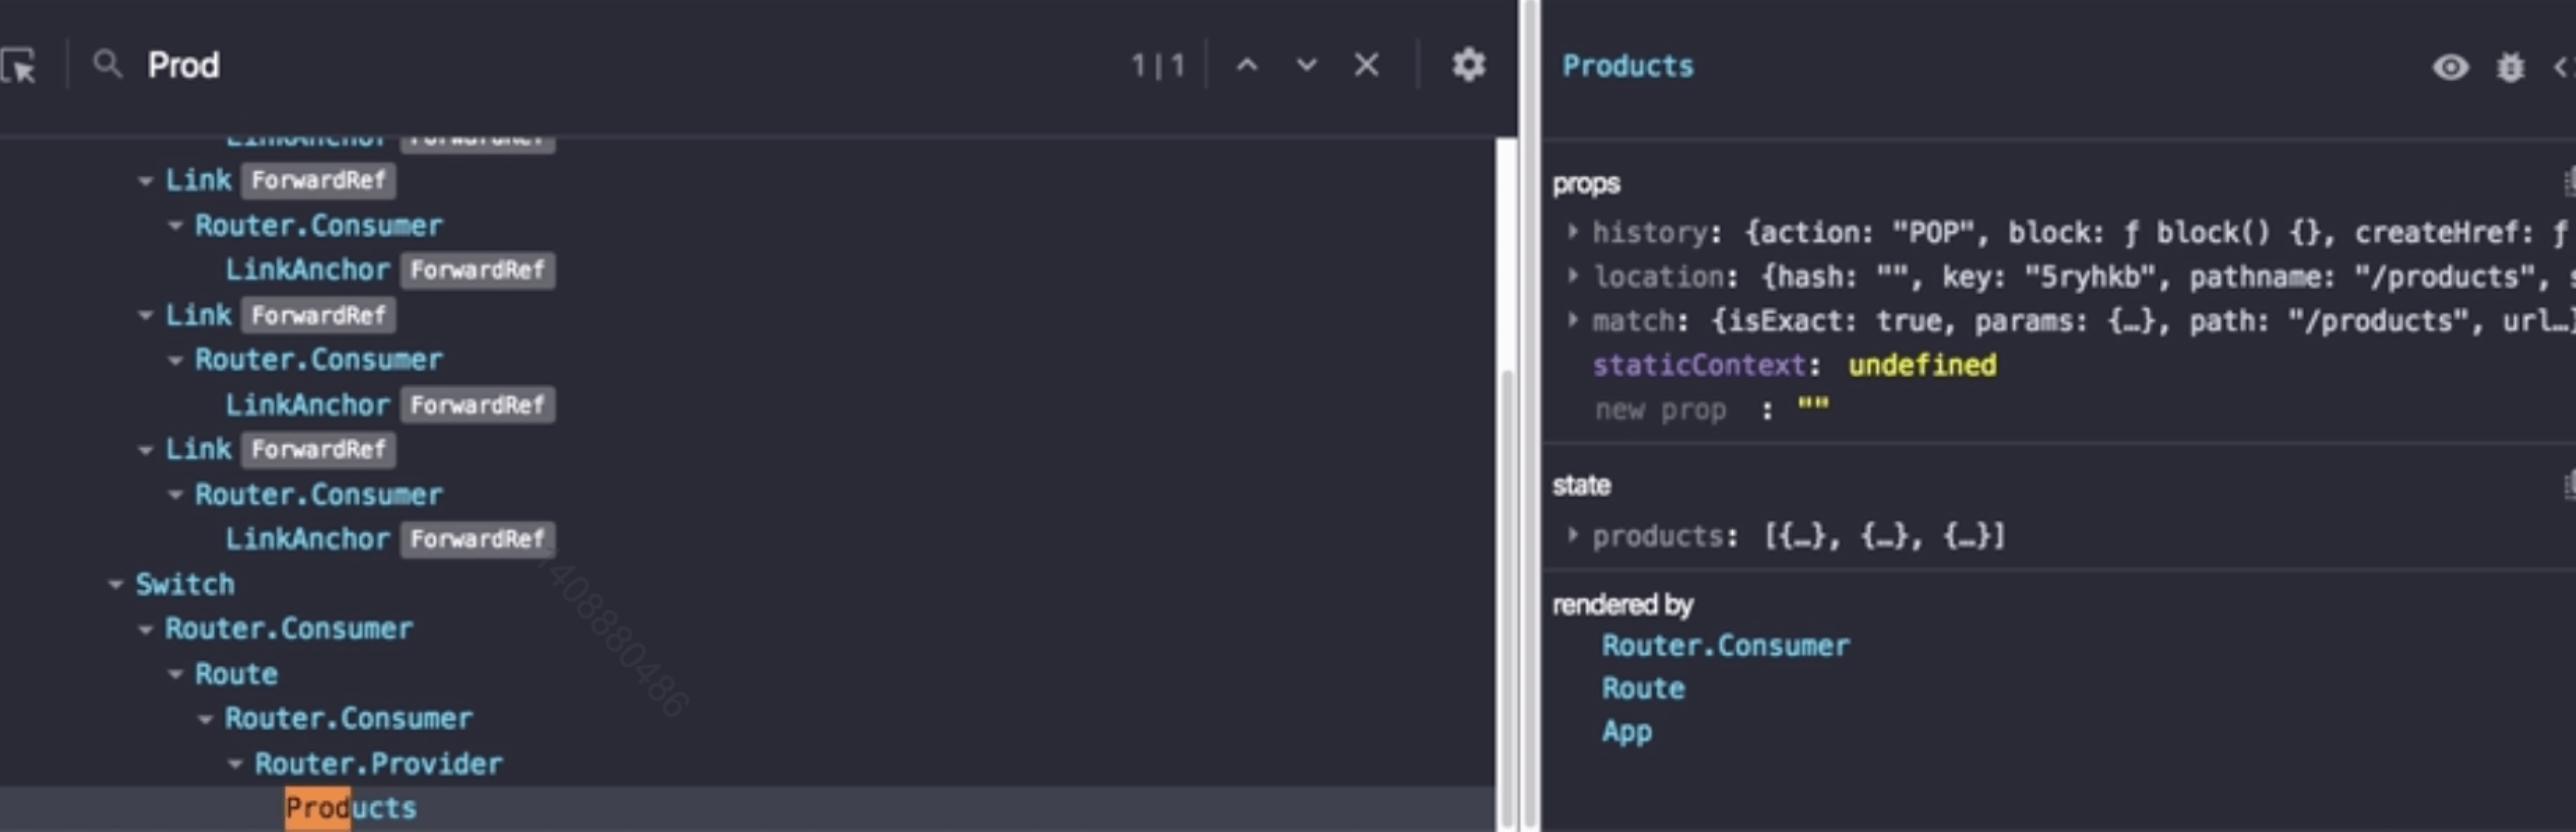
Task: Expand the location prop object
Action: (1573, 276)
